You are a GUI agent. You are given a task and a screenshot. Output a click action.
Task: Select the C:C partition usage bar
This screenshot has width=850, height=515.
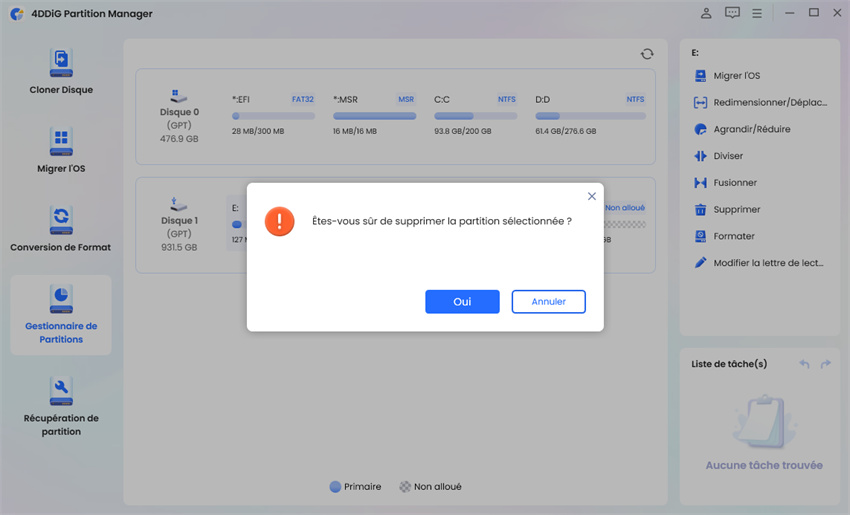click(x=475, y=116)
